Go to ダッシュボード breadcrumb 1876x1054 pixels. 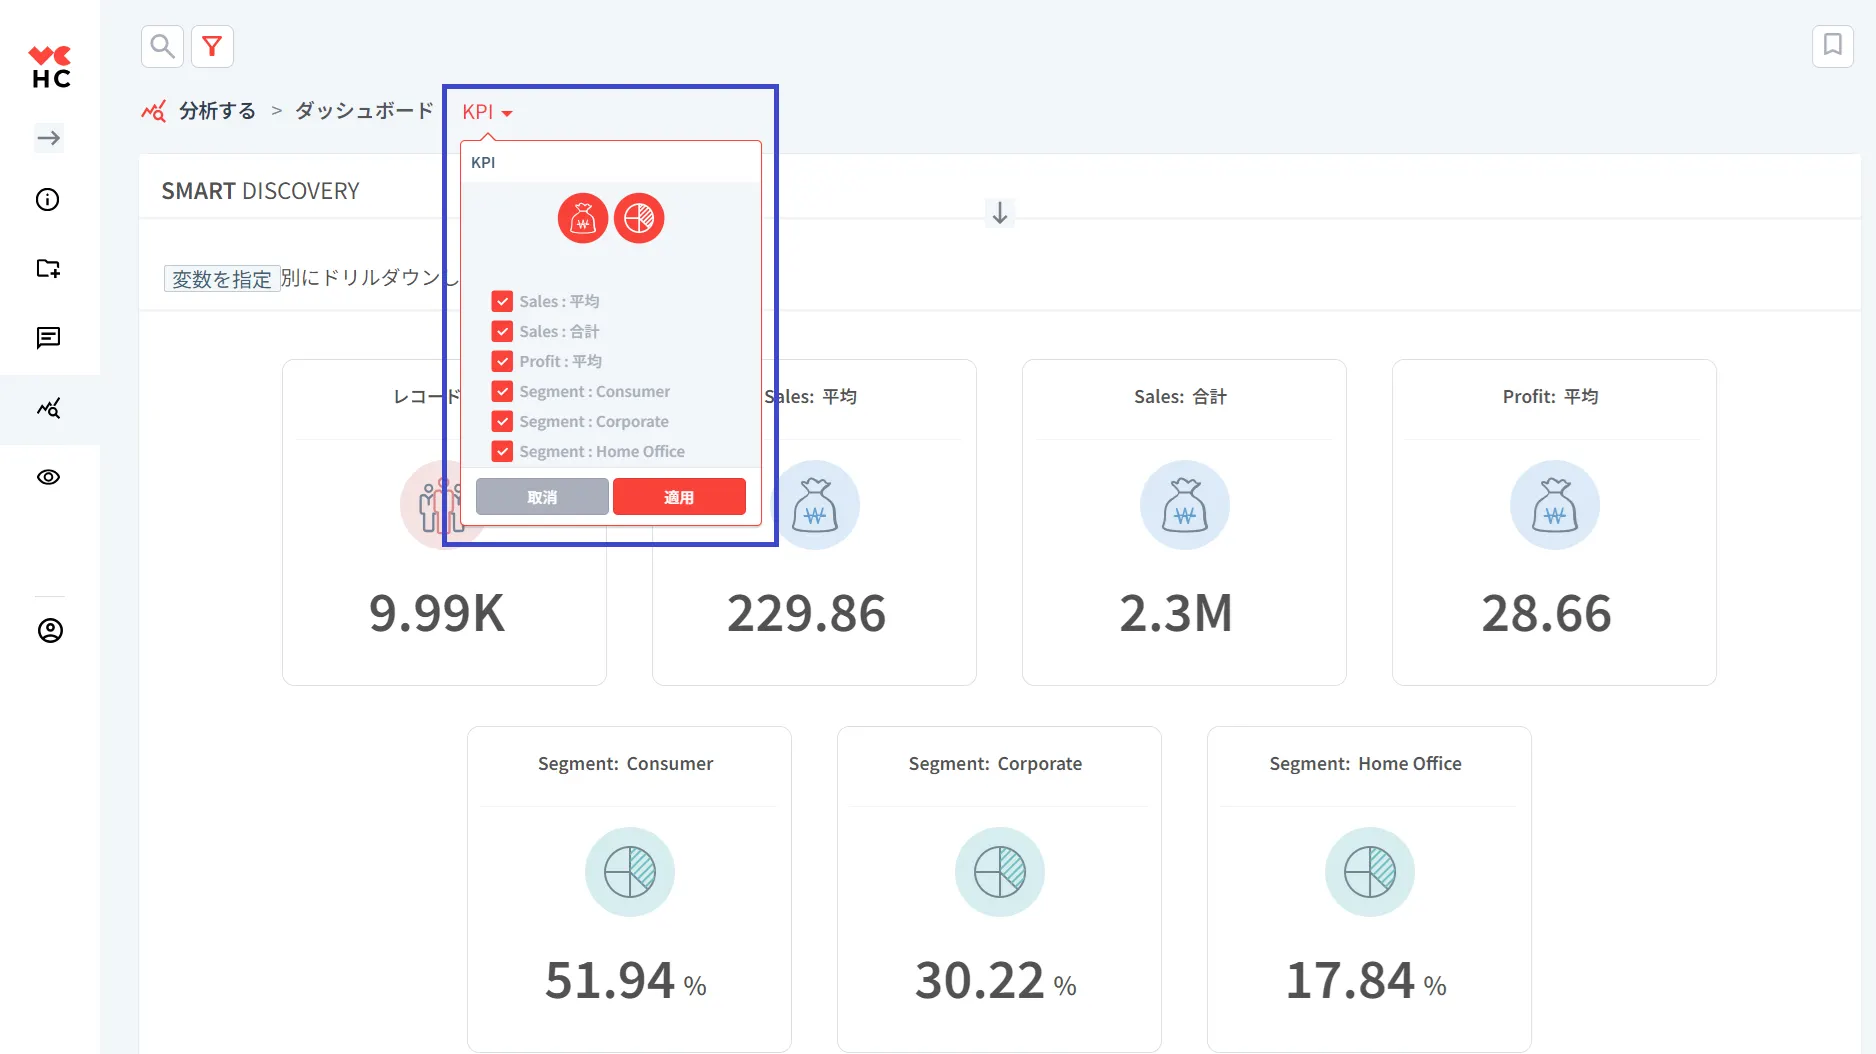pos(364,111)
